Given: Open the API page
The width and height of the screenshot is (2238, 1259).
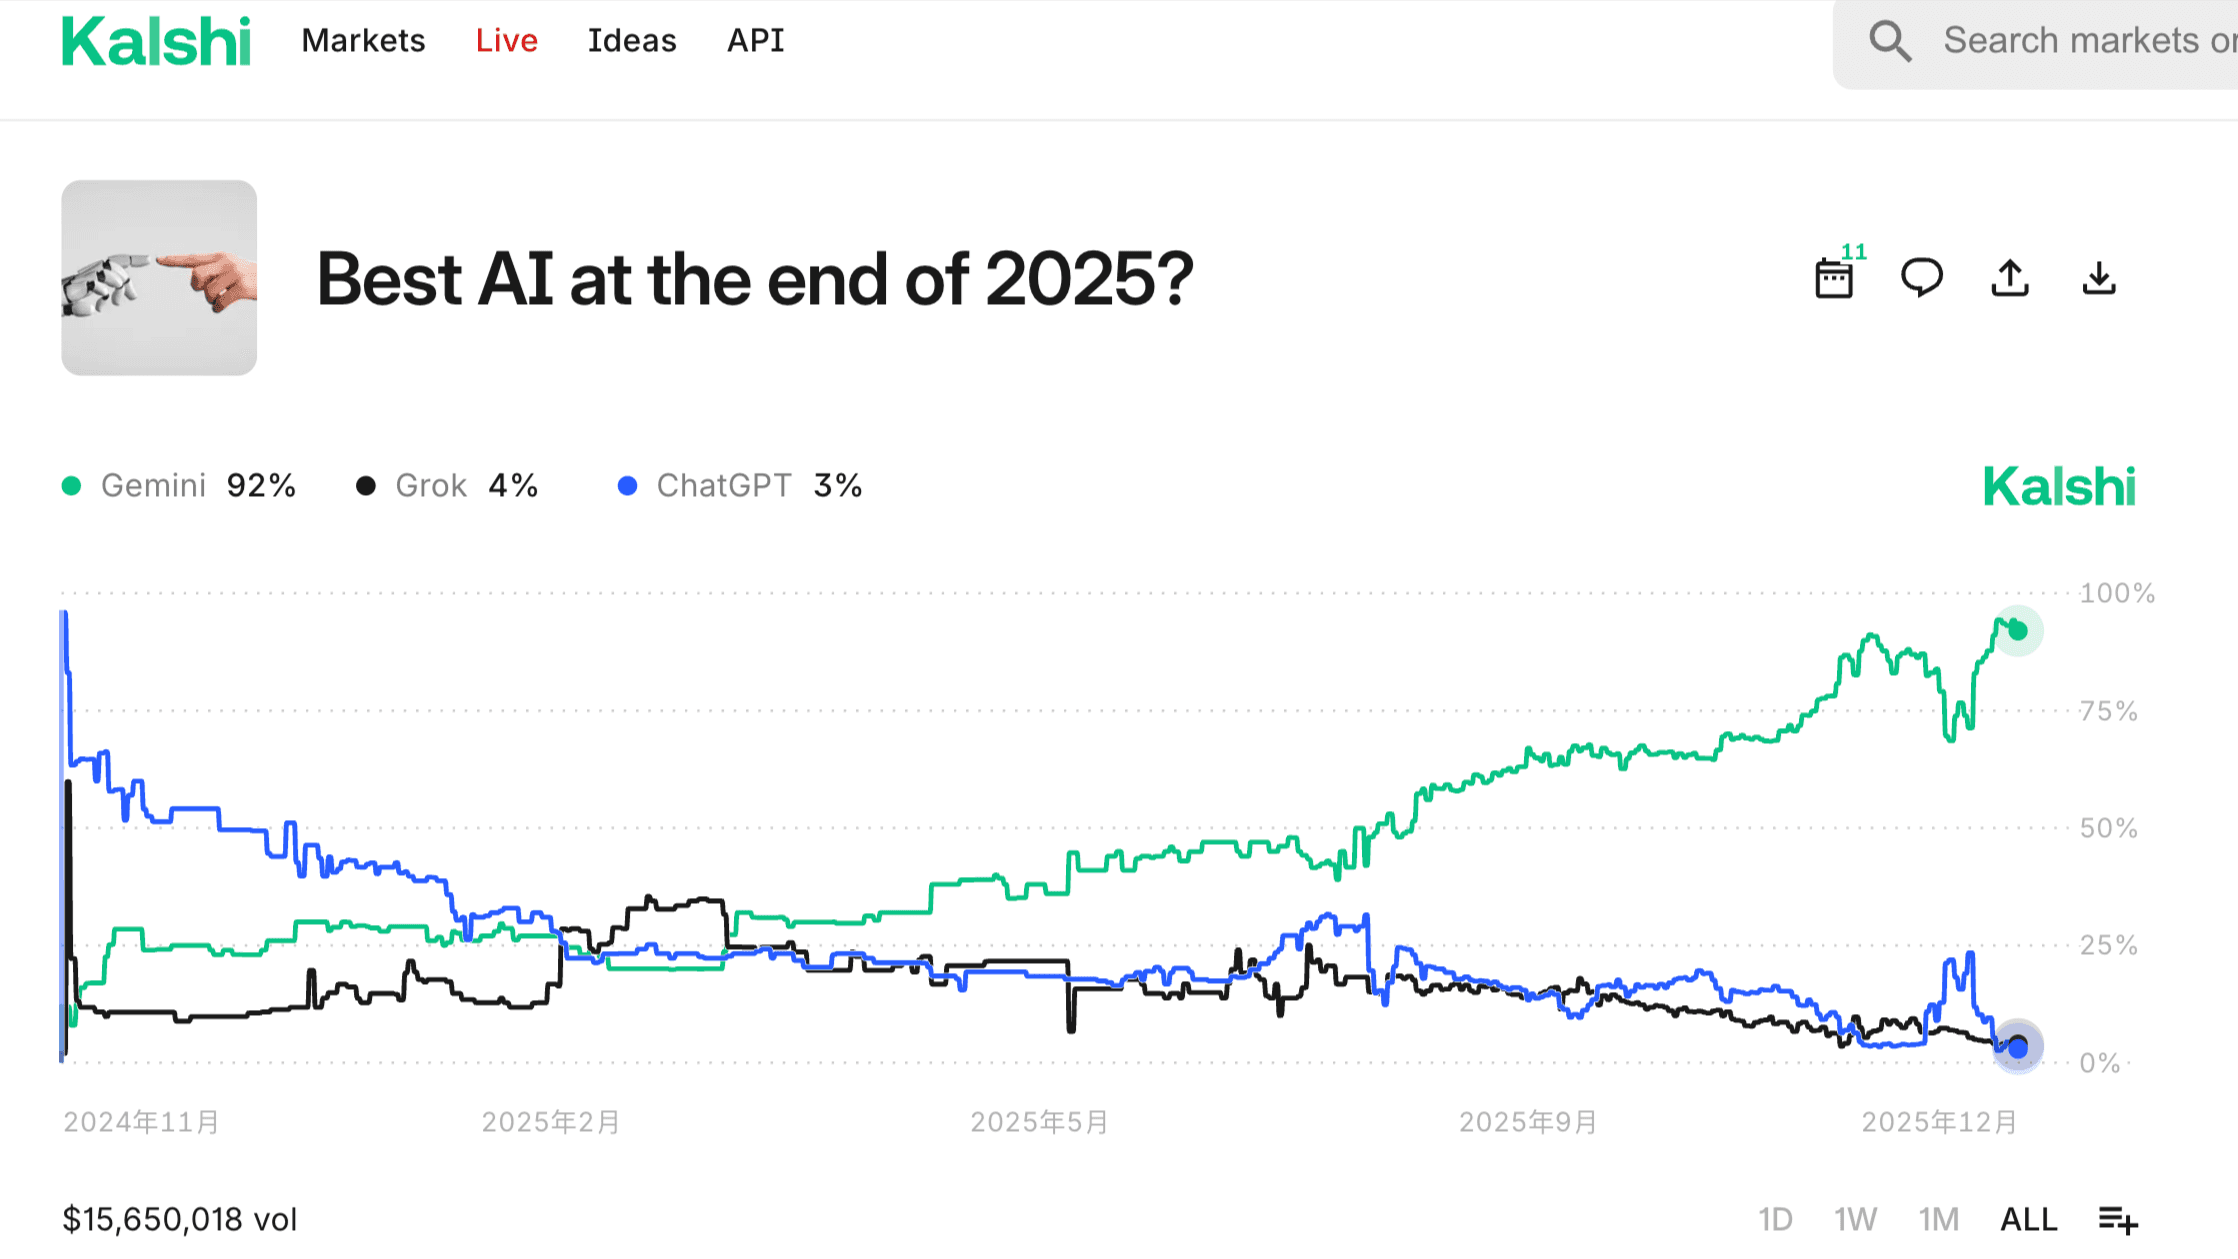Looking at the screenshot, I should [755, 40].
